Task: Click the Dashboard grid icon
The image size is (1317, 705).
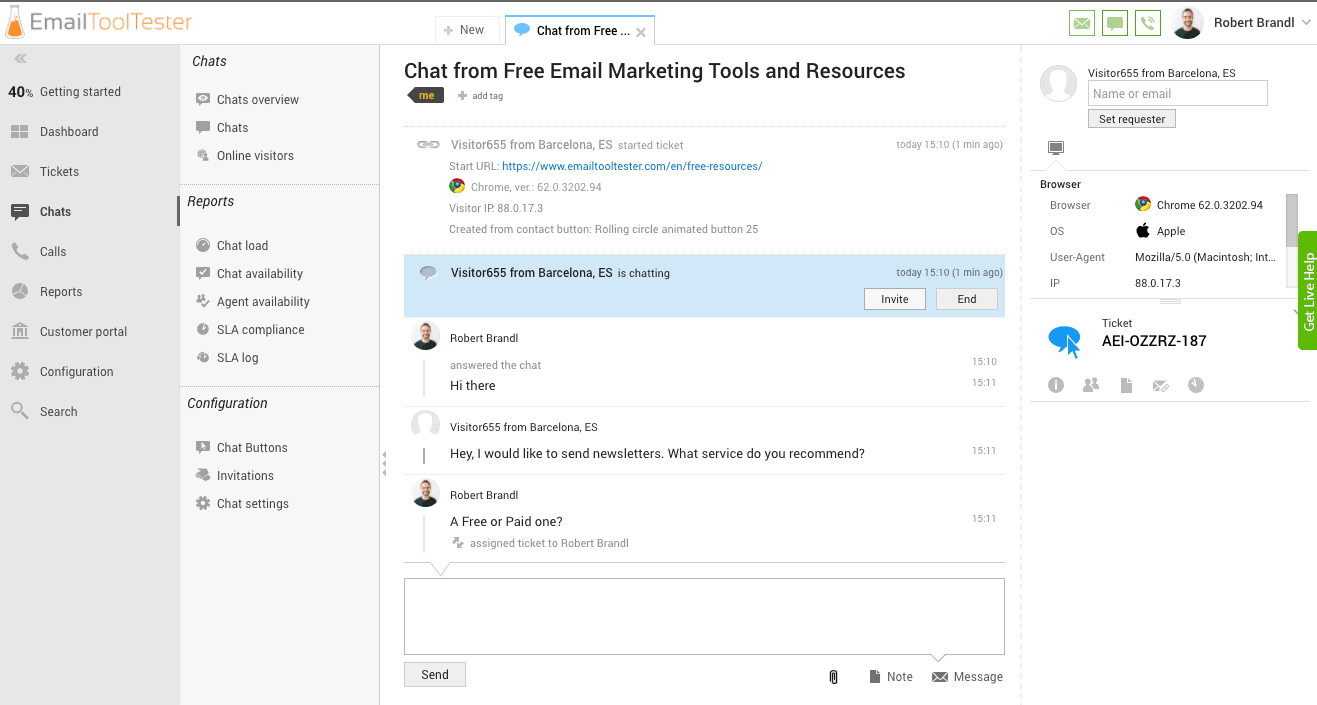Action: point(20,132)
